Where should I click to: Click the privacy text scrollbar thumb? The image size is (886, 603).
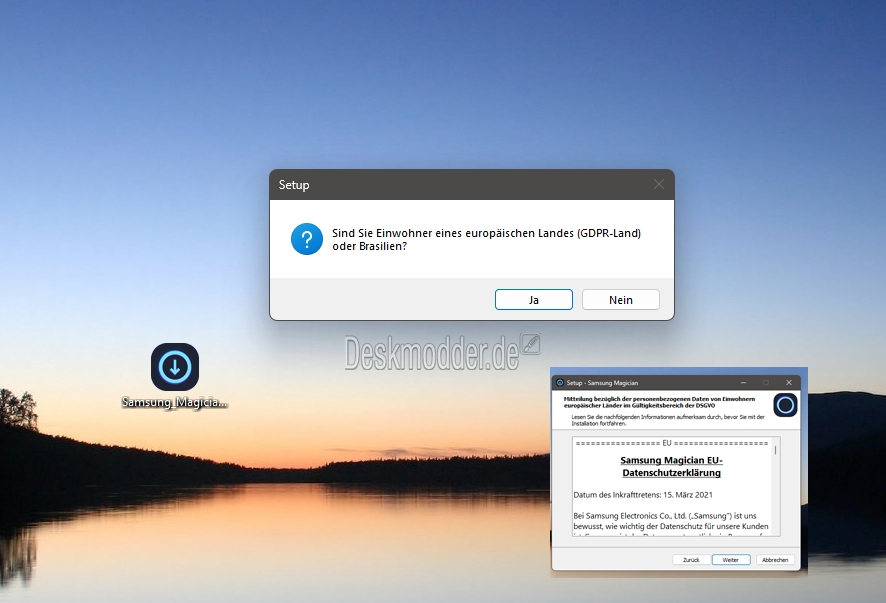click(x=775, y=450)
